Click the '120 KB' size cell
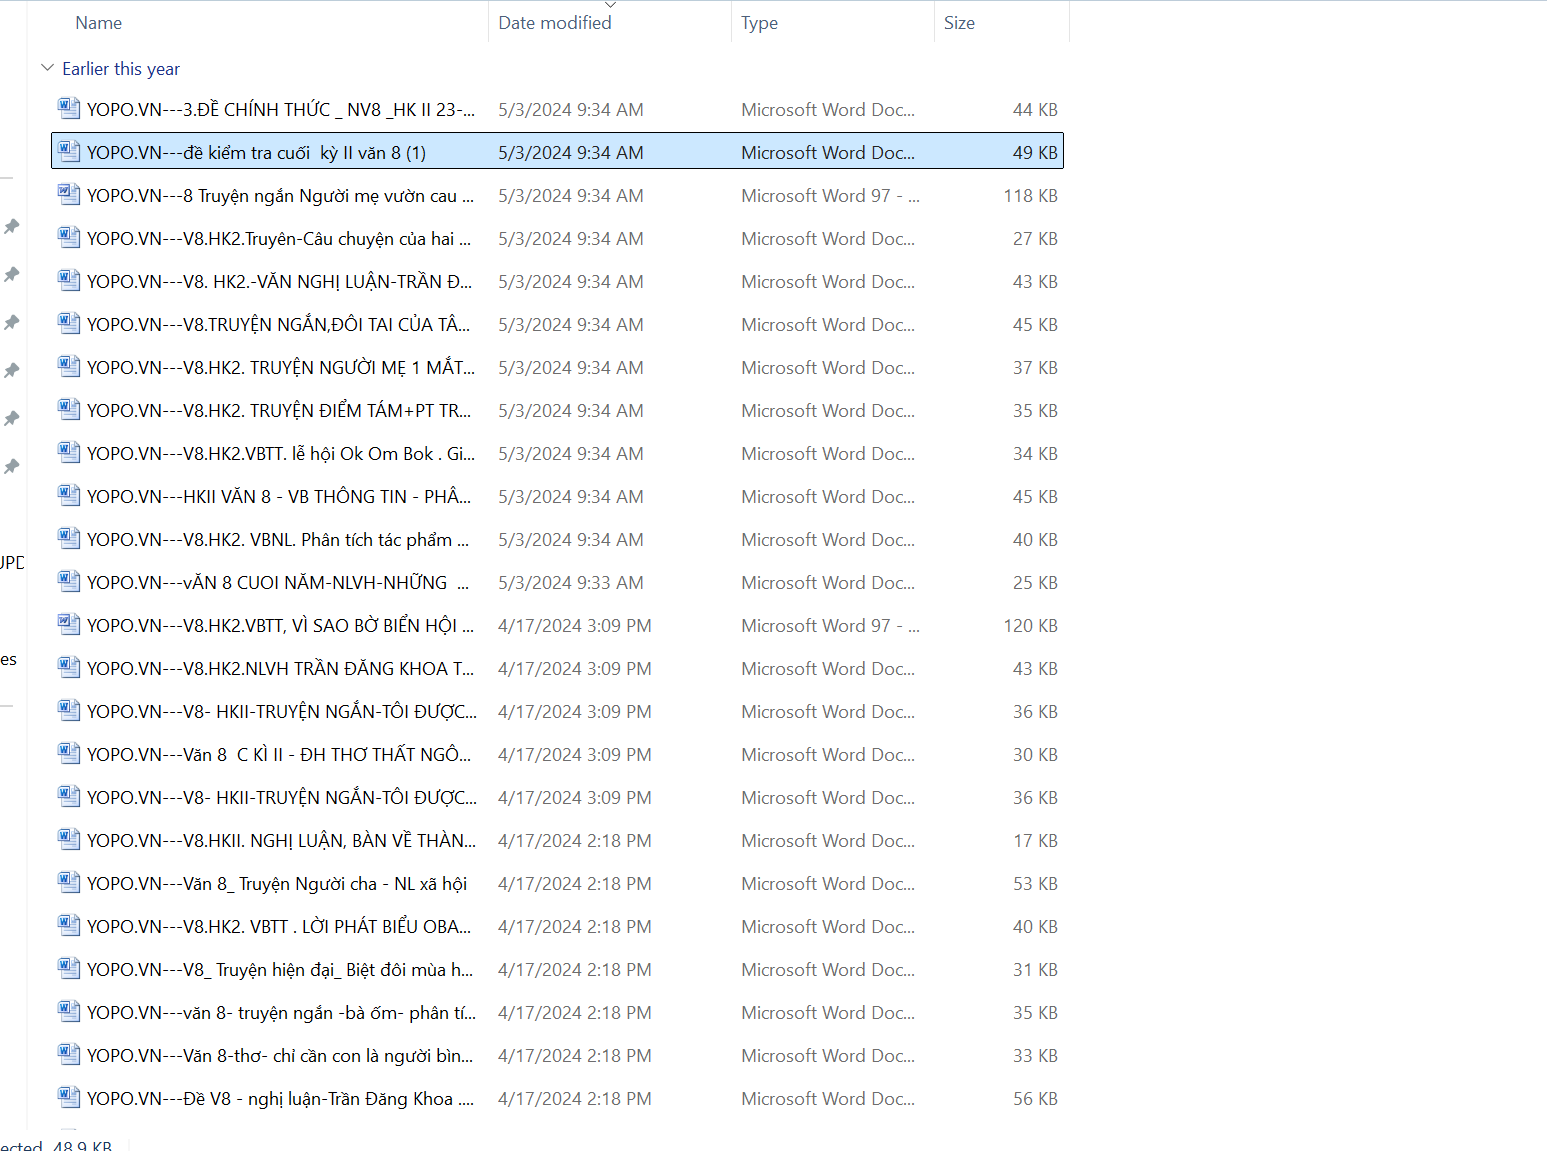The image size is (1547, 1151). 1031,626
